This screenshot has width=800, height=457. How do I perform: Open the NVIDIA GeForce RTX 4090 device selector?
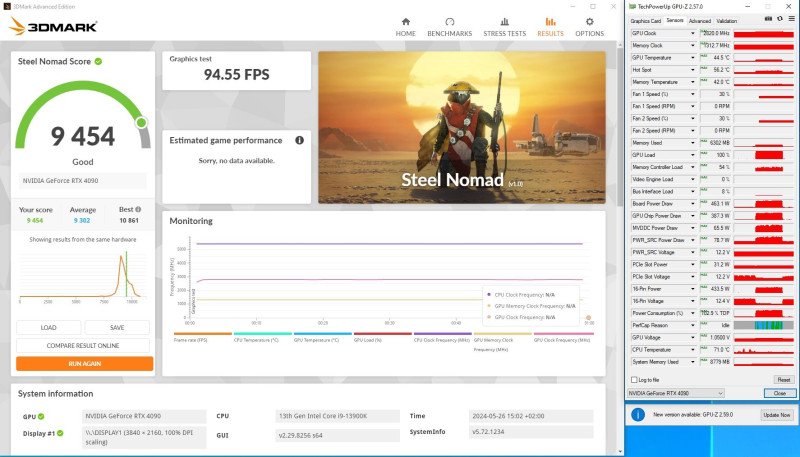click(x=676, y=393)
